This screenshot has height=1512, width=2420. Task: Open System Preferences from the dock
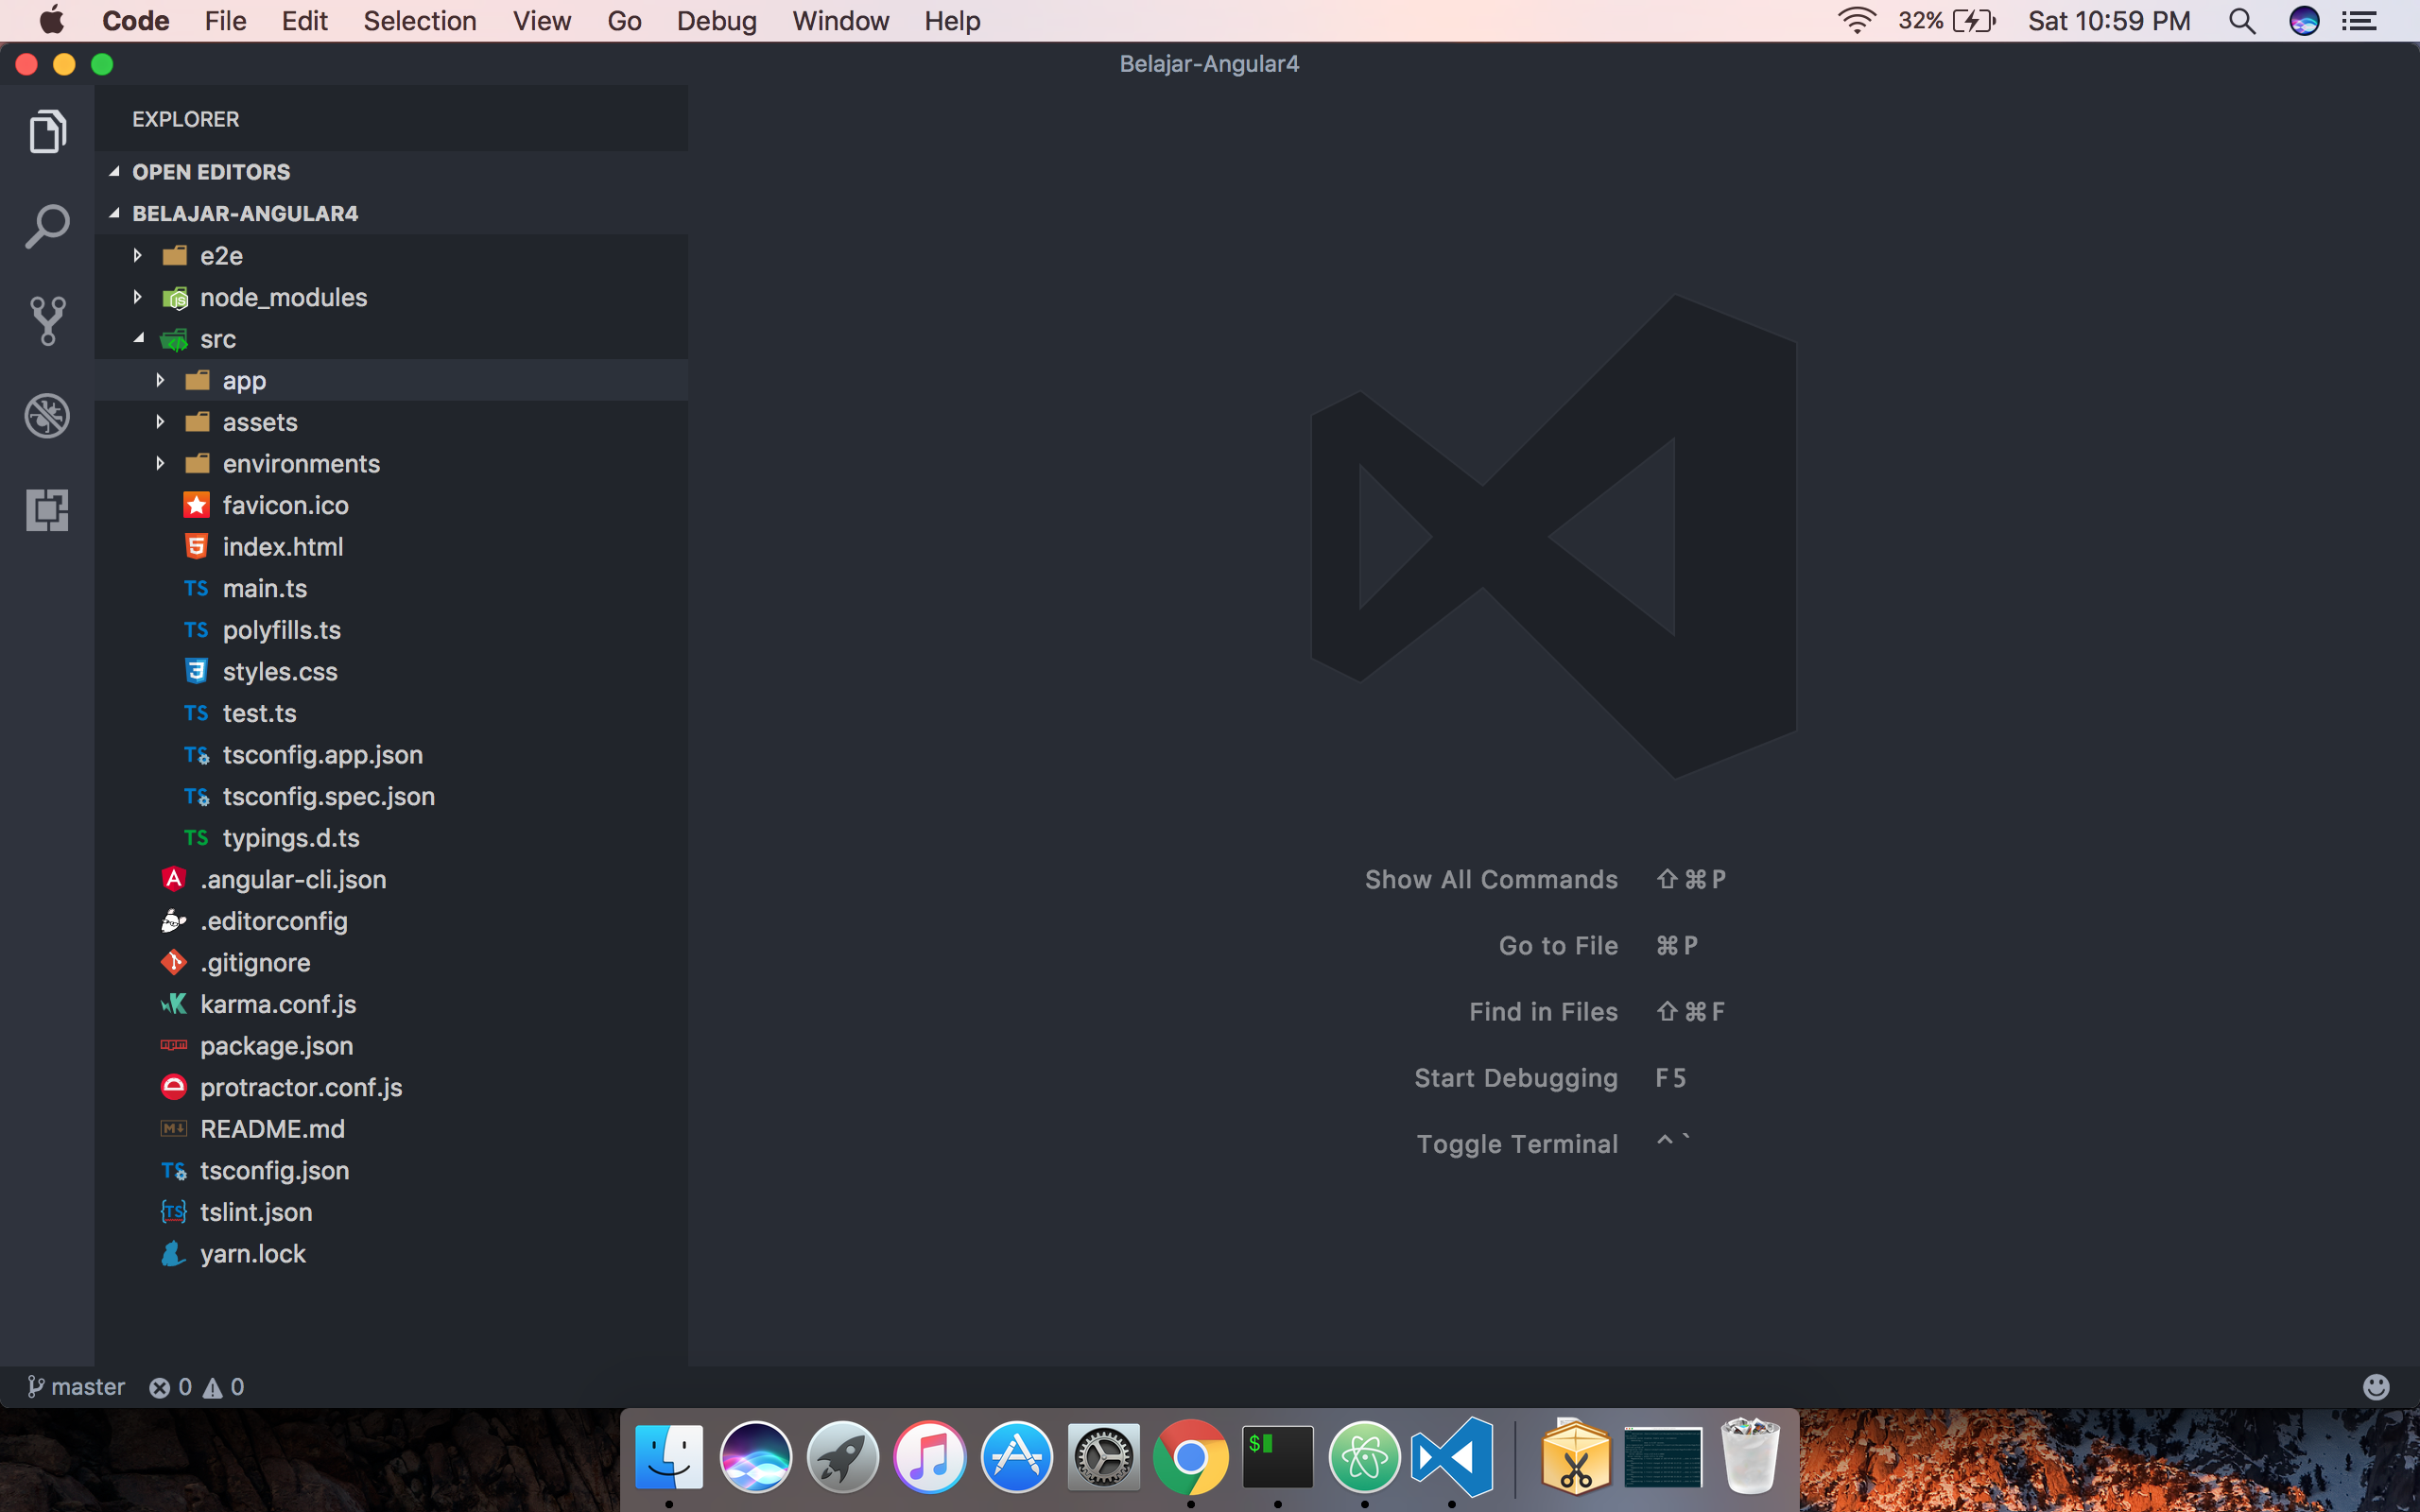[1104, 1456]
